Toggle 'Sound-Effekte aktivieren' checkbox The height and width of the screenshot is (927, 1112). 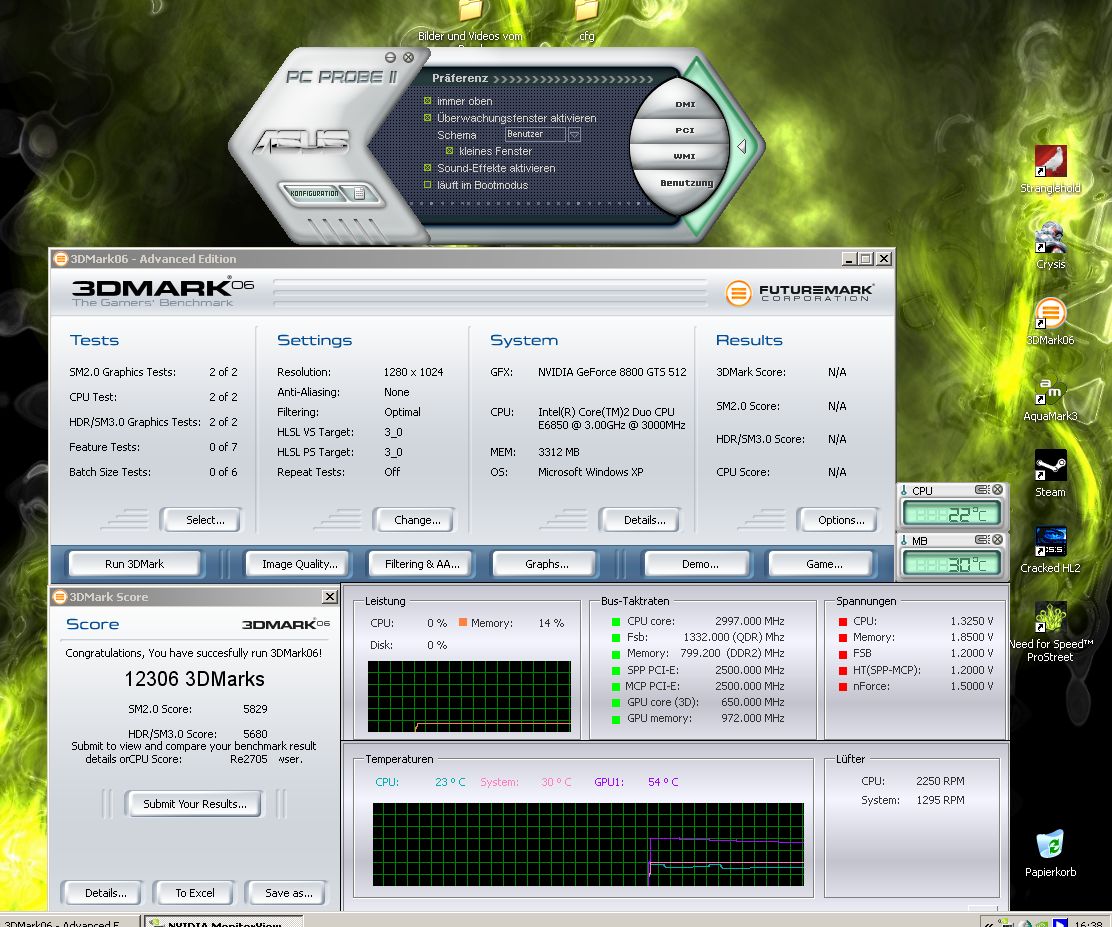pos(428,168)
